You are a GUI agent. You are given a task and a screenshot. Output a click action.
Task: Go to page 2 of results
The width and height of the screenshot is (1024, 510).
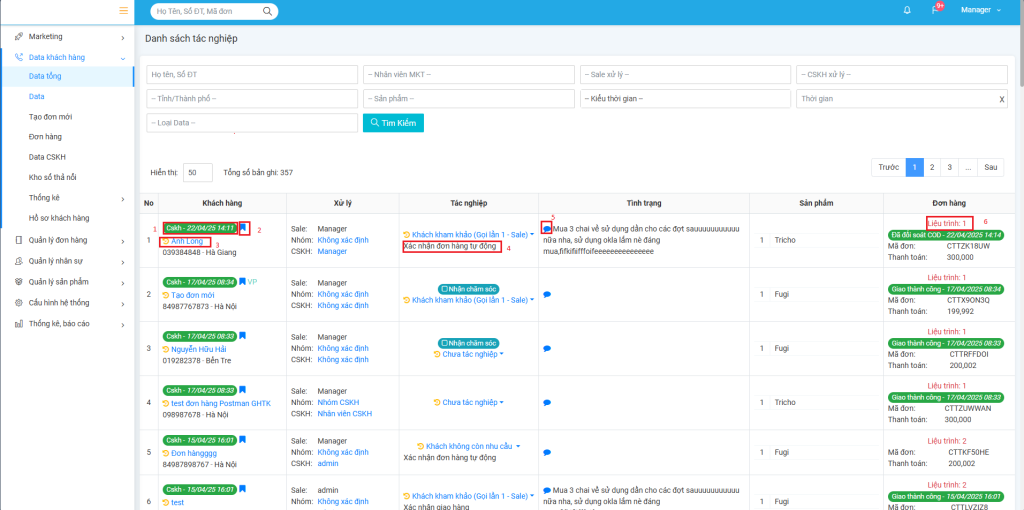click(932, 168)
